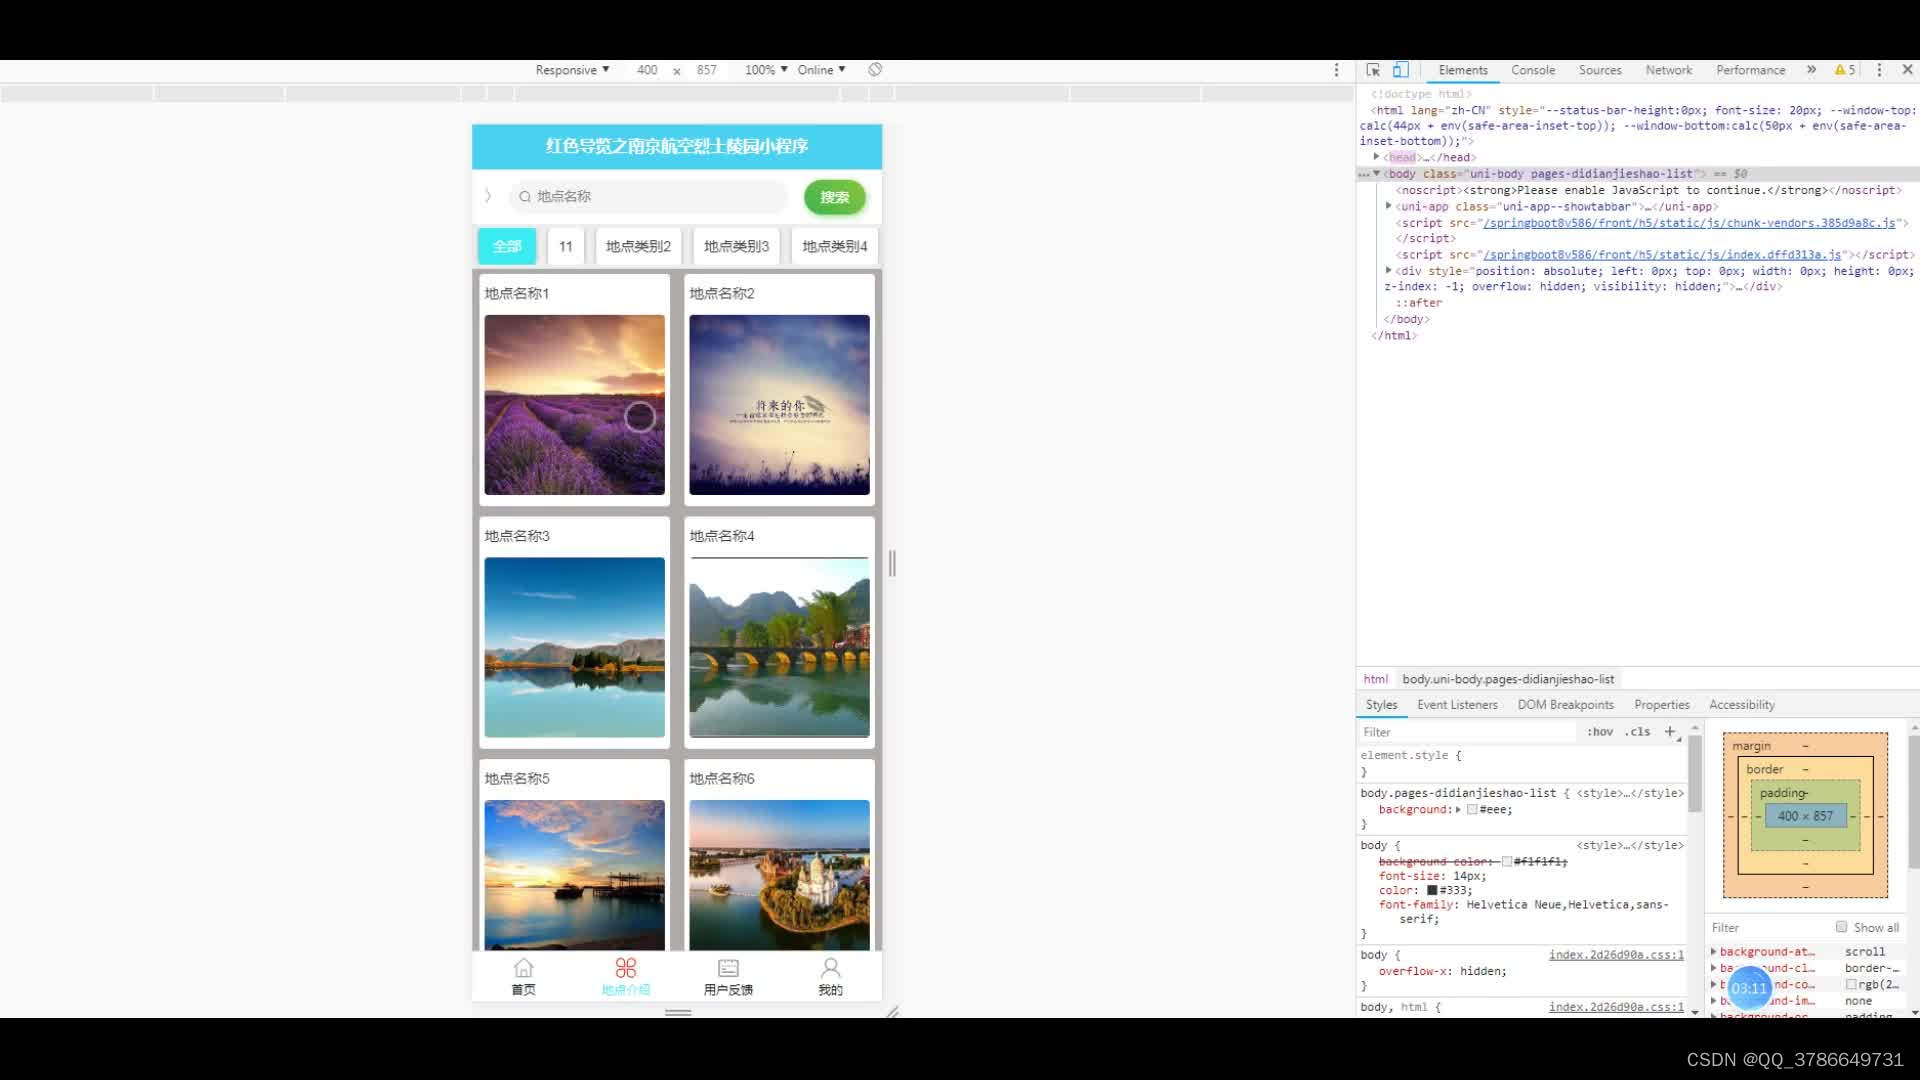Tap the 我的 profile tab icon

click(831, 968)
